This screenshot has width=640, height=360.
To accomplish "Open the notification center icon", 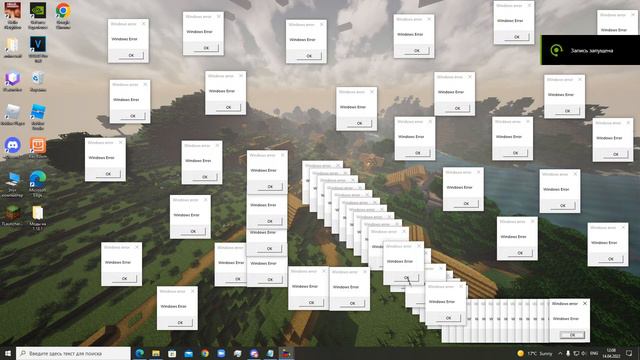I will coord(629,353).
